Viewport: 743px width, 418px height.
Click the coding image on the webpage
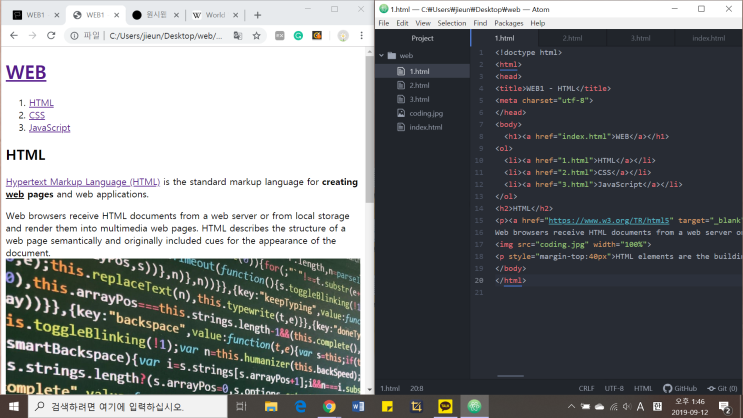click(x=183, y=326)
